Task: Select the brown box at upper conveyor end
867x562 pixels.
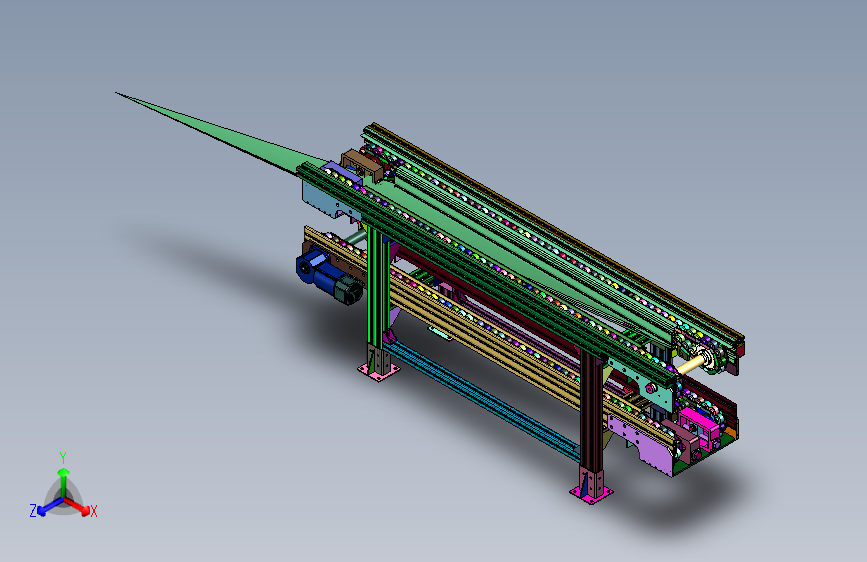Action: point(362,164)
